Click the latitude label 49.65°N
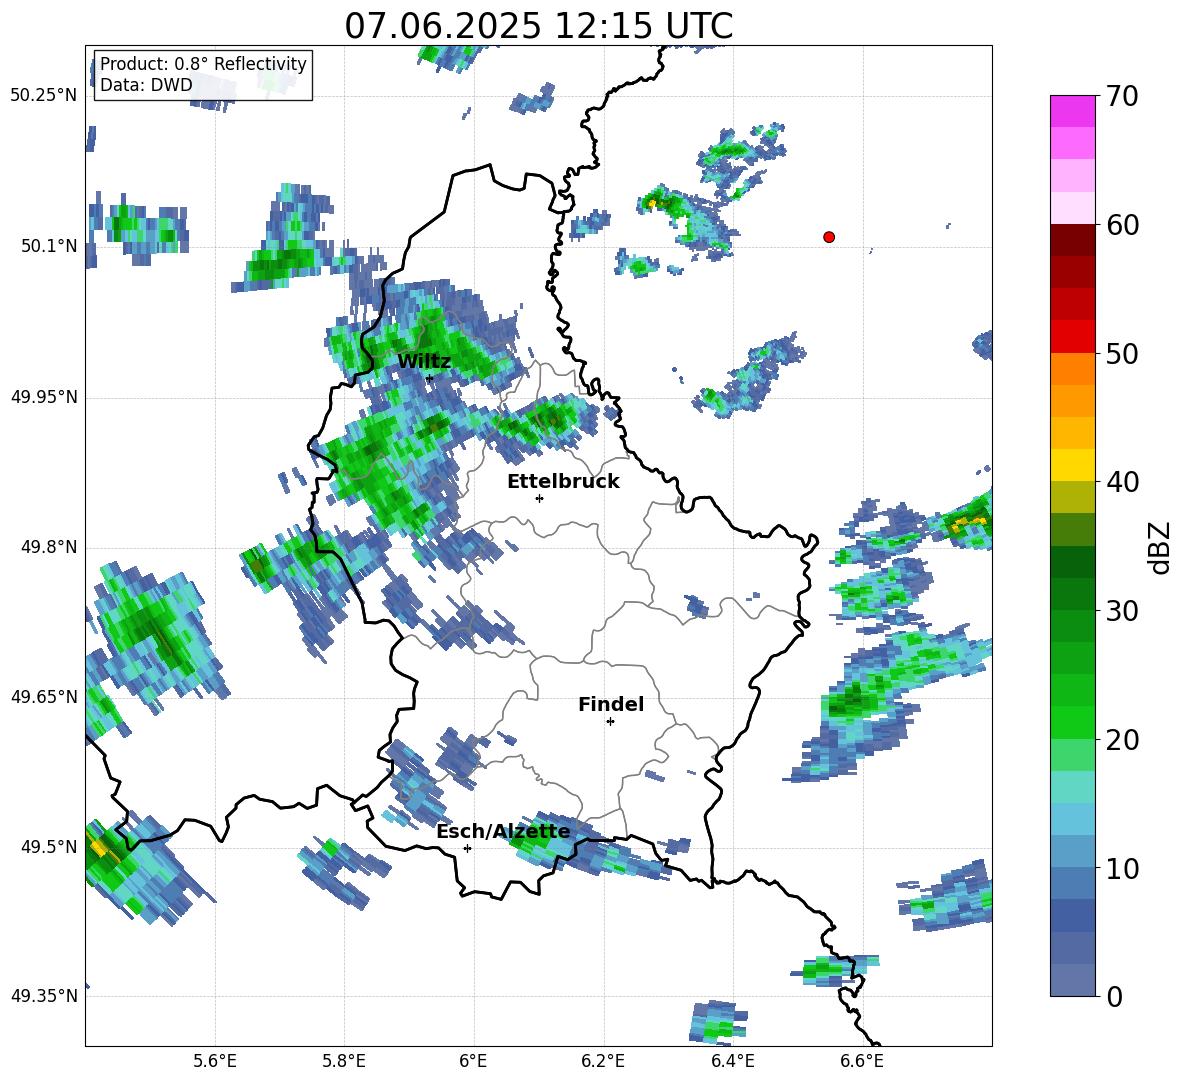The image size is (1184, 1081). 43,697
